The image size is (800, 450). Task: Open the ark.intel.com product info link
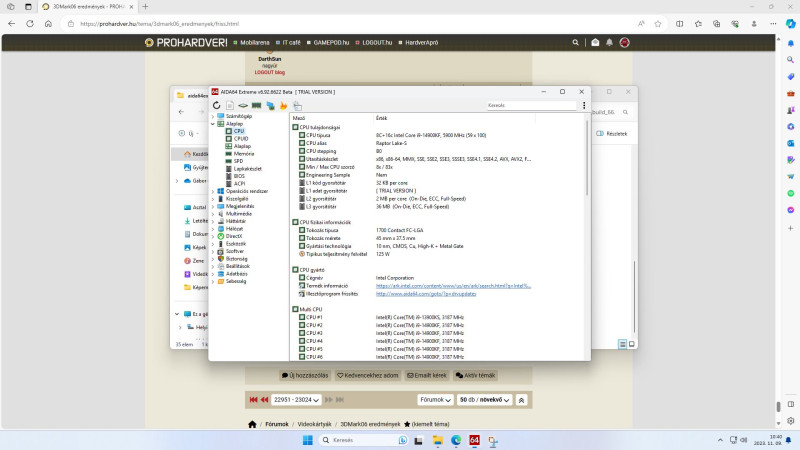pos(454,286)
